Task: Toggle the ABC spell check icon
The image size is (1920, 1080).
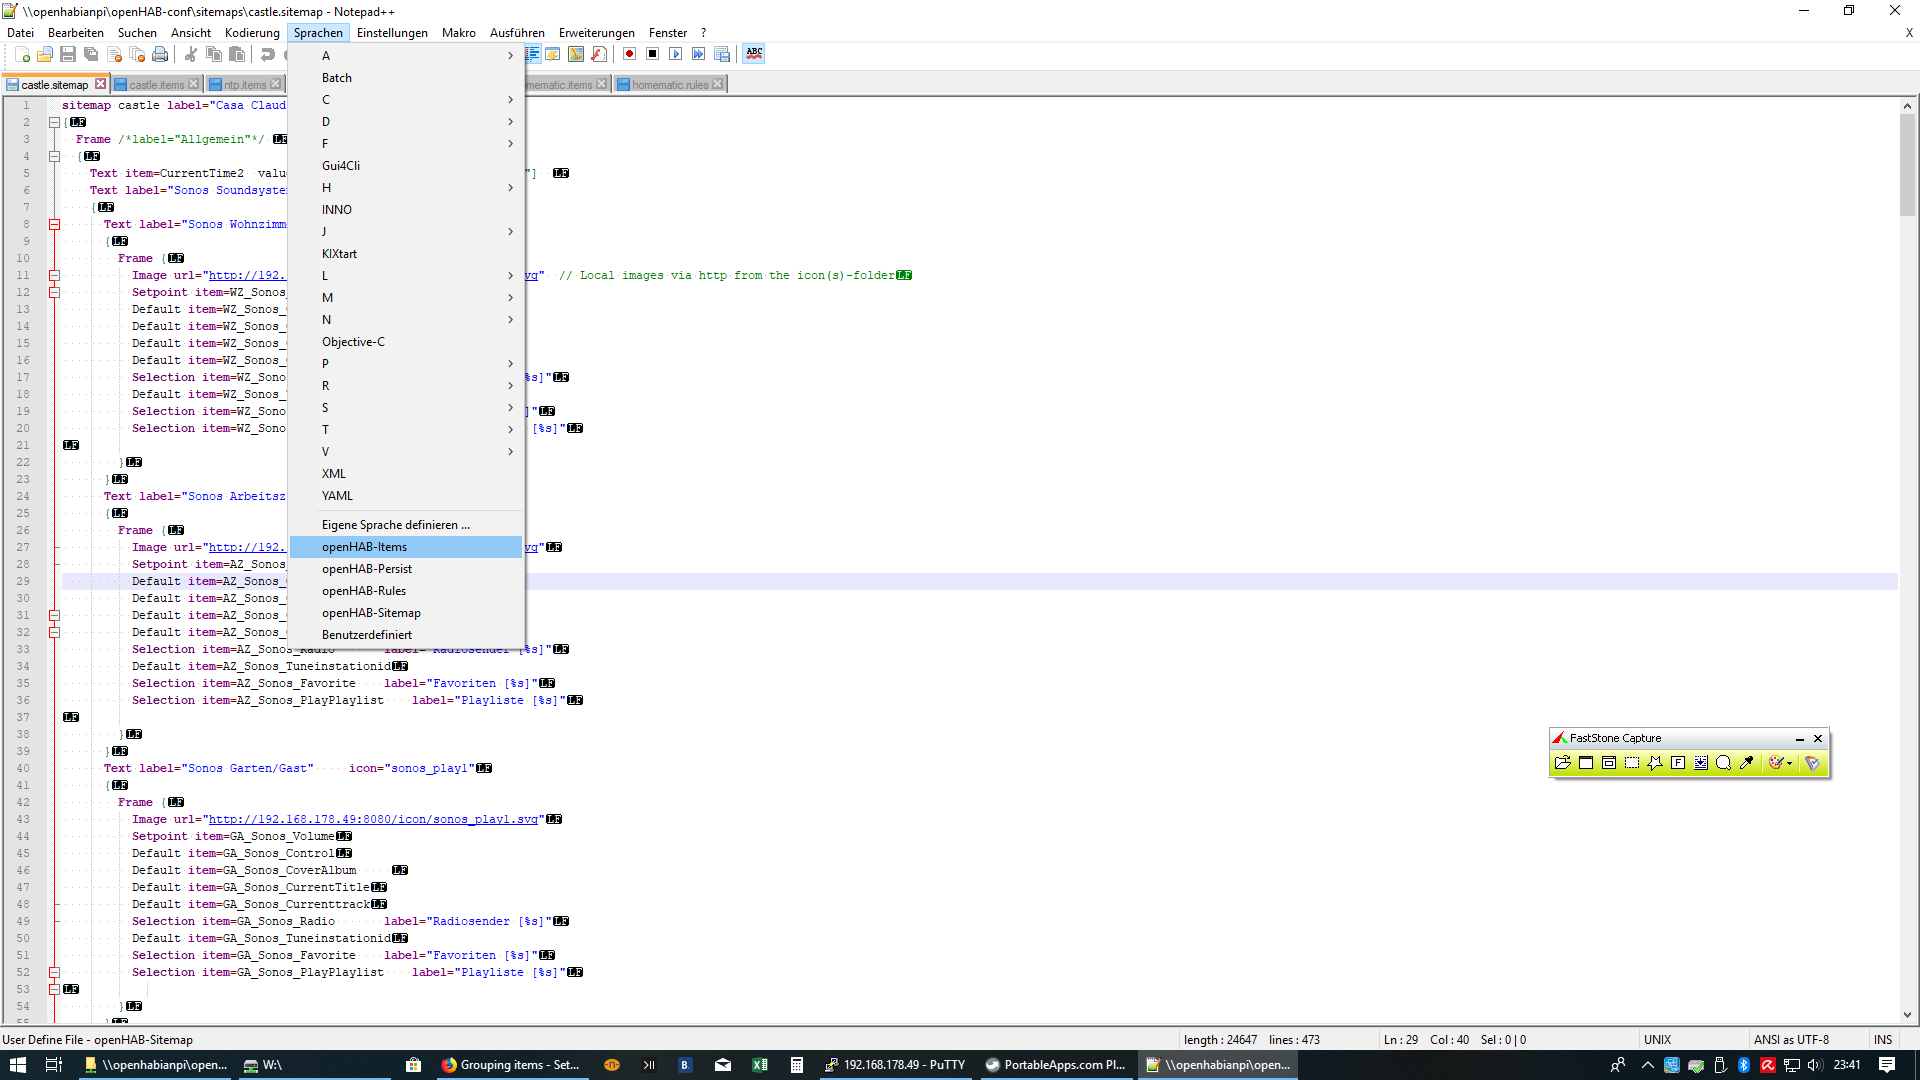Action: tap(754, 54)
